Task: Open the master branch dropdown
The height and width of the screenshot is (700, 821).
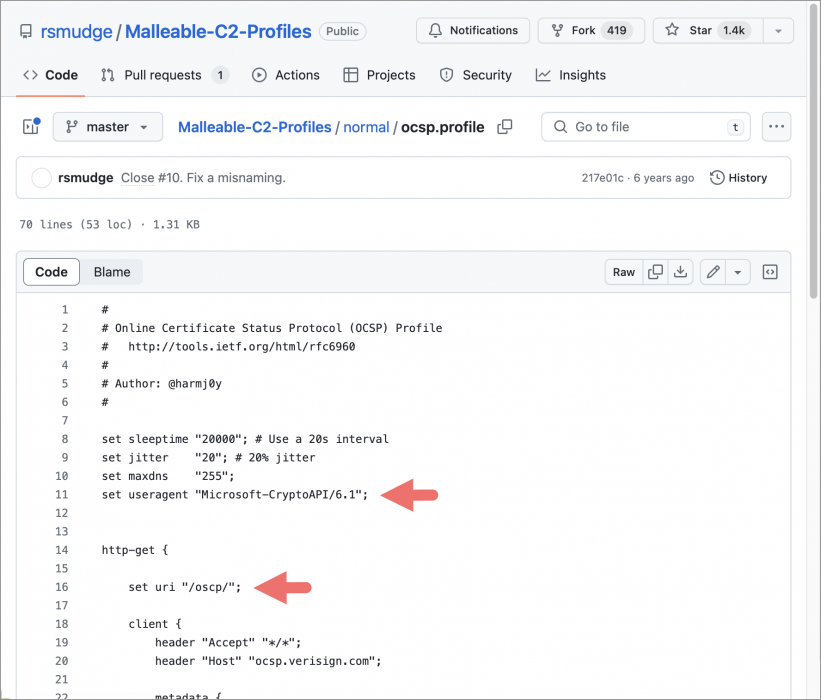Action: (x=107, y=127)
